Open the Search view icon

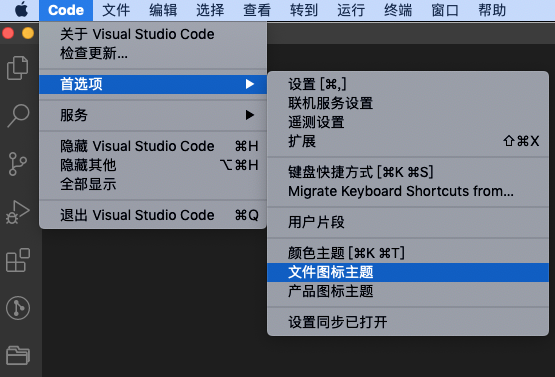pos(18,115)
